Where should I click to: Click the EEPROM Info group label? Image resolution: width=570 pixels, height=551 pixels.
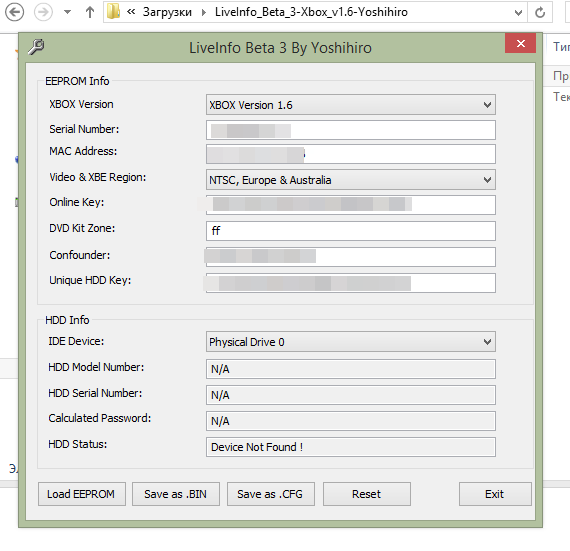pos(77,81)
